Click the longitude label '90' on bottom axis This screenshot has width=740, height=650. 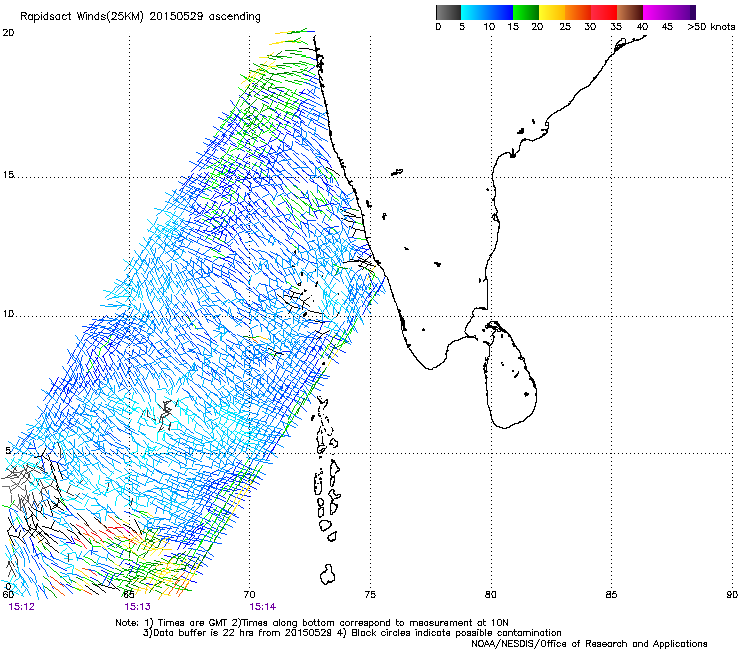[x=732, y=595]
